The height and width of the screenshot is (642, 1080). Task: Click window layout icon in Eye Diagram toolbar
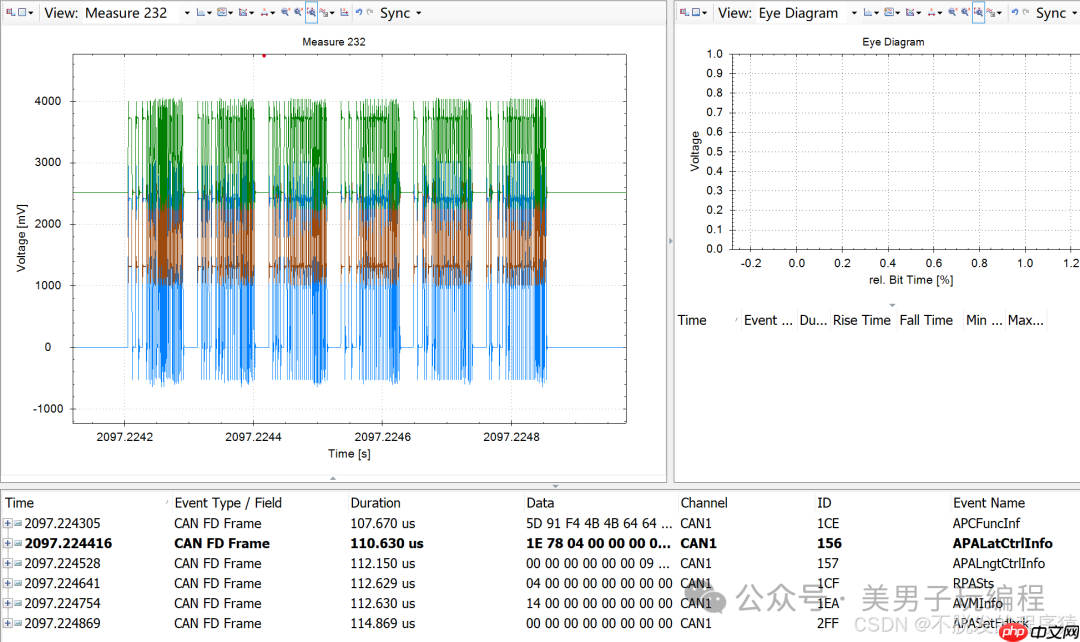696,13
